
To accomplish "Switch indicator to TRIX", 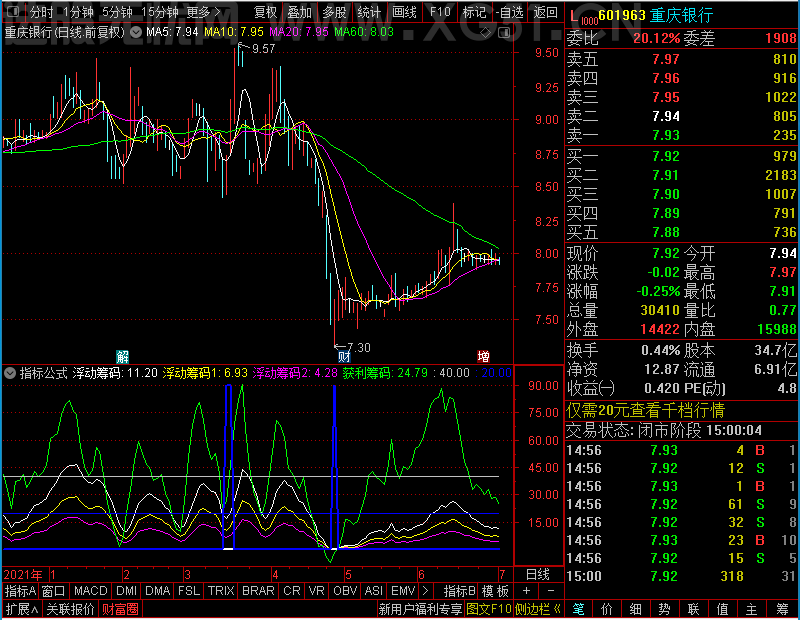I will click(221, 591).
